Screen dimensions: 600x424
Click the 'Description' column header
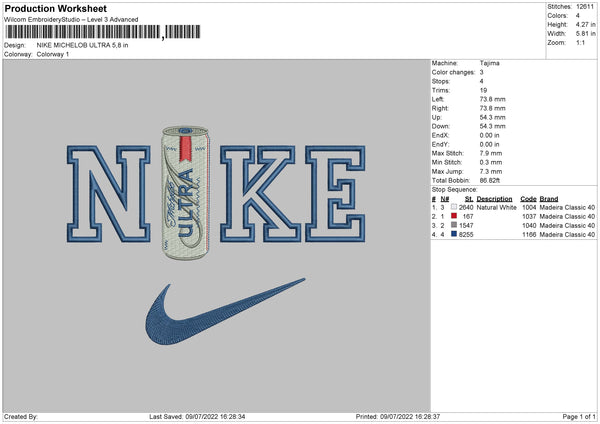pos(494,199)
